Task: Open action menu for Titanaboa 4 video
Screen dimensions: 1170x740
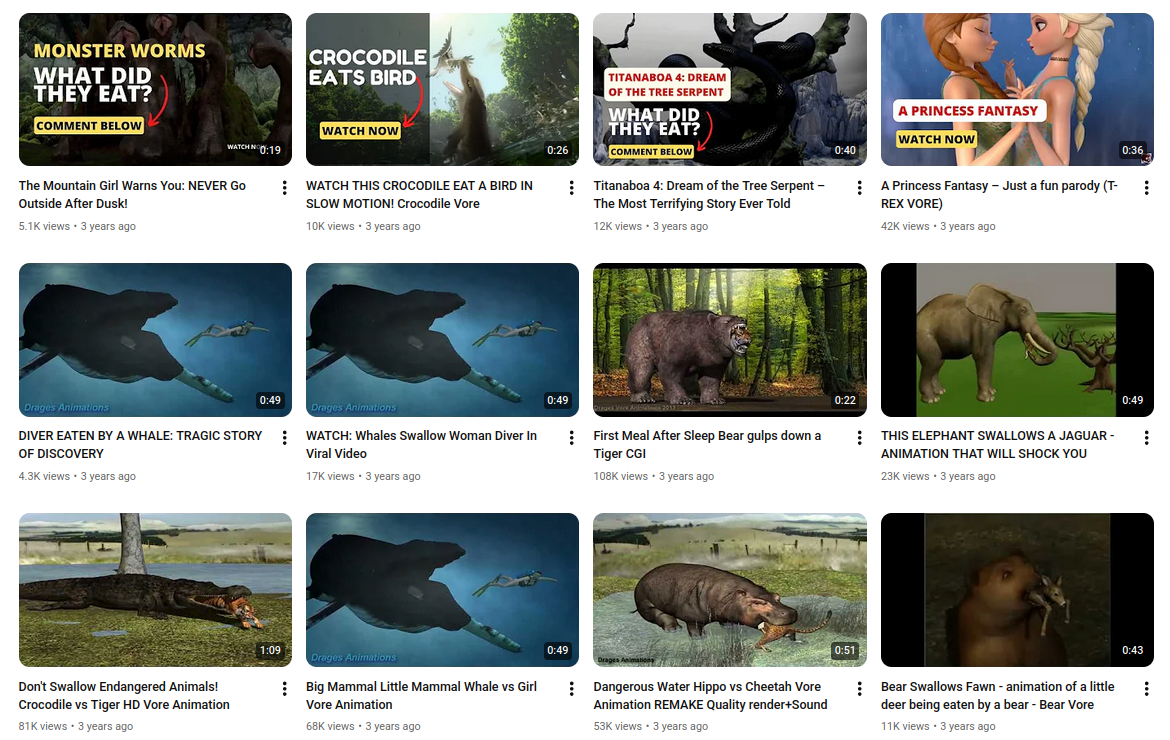Action: tap(860, 188)
